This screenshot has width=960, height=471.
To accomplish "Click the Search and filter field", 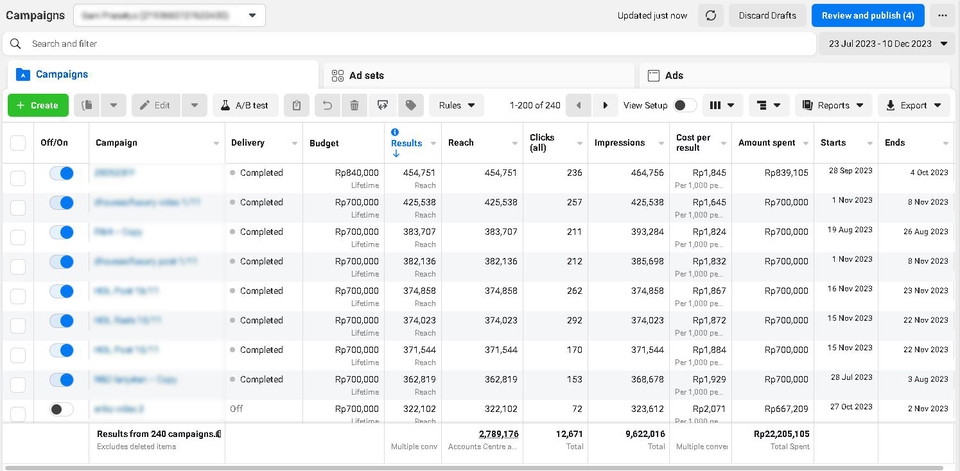I will click(x=409, y=43).
